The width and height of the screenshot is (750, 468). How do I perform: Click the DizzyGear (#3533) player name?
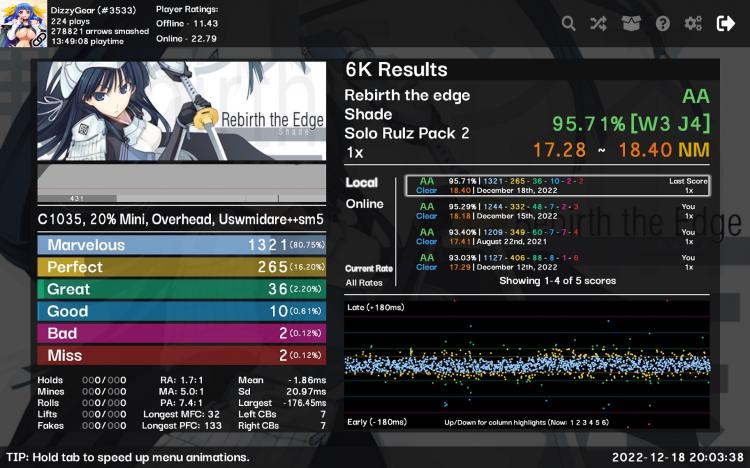pyautogui.click(x=93, y=10)
